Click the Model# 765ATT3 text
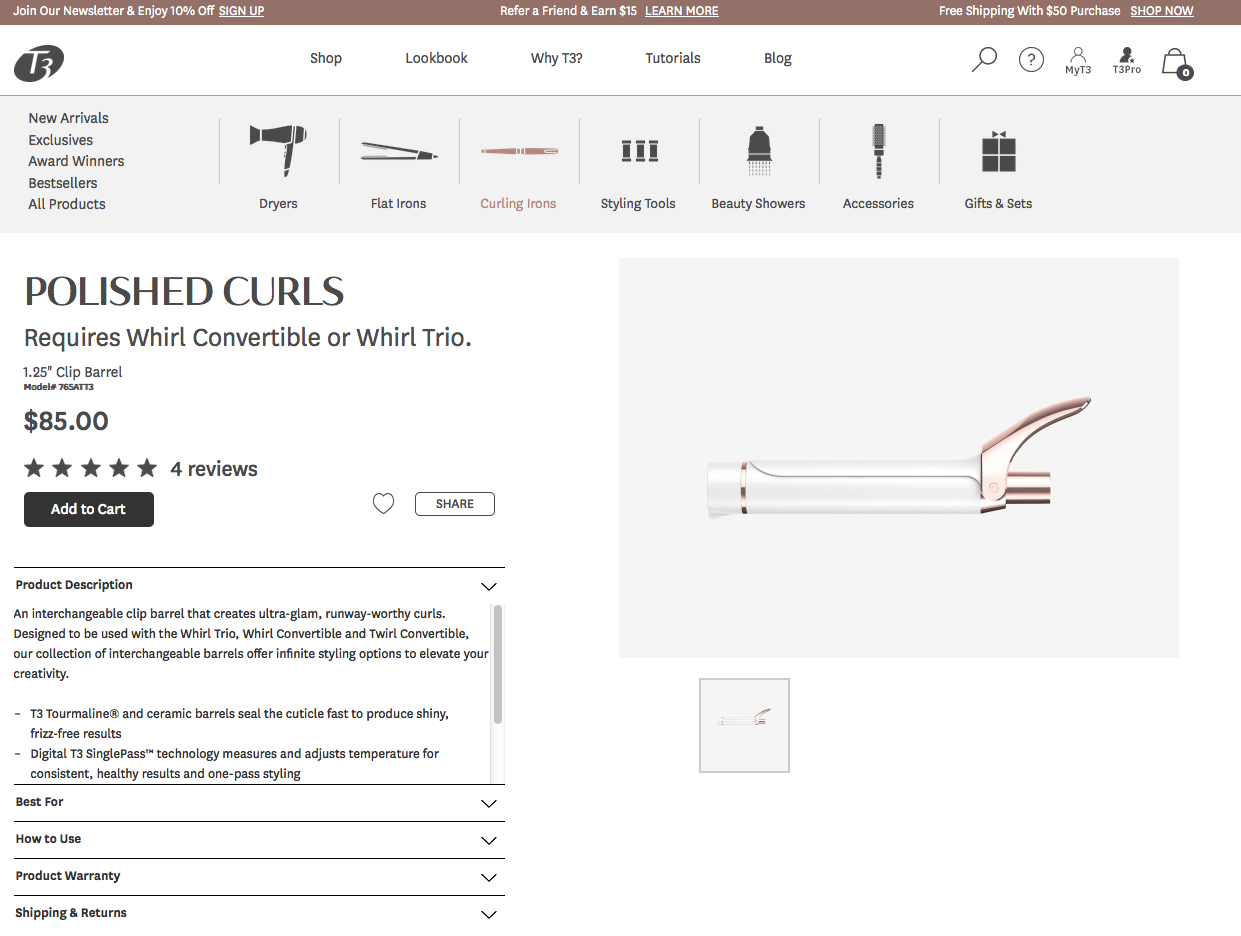 (59, 387)
